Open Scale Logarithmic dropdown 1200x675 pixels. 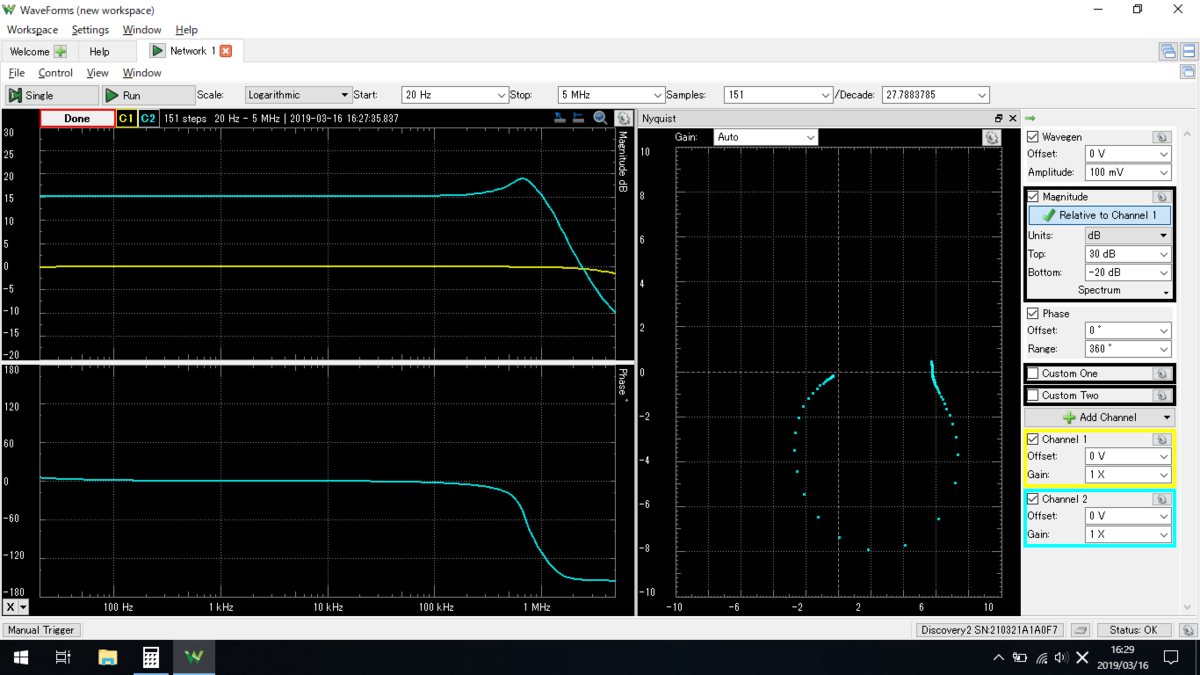tap(298, 95)
